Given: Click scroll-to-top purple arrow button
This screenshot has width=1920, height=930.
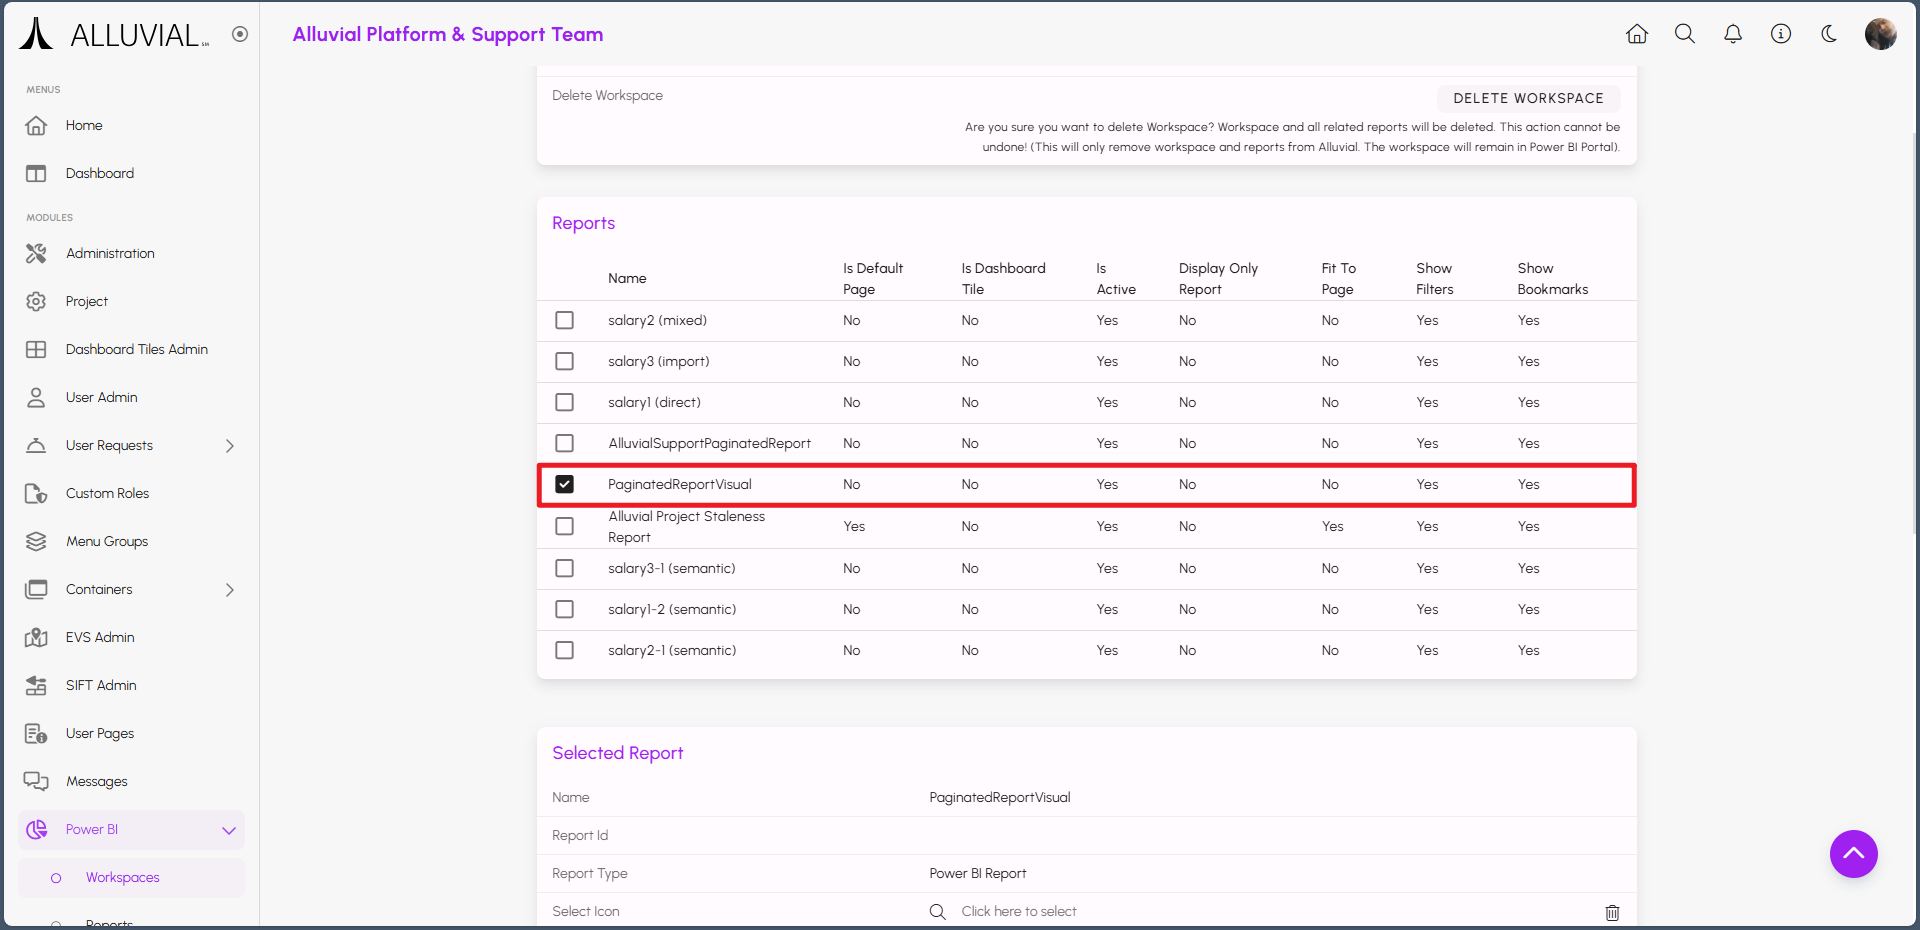Looking at the screenshot, I should 1853,854.
